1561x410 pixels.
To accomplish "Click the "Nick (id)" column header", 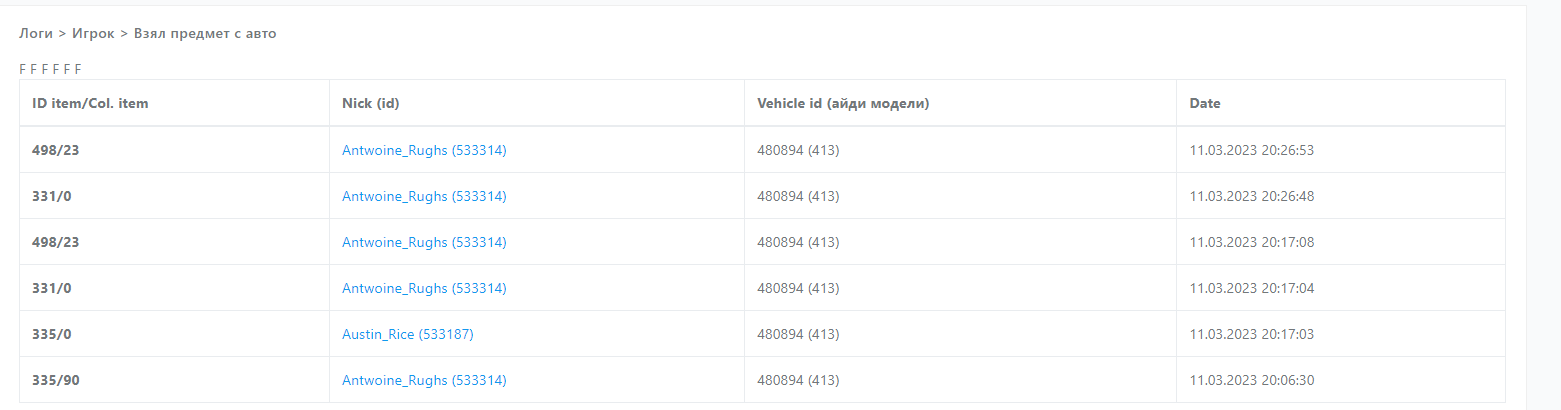I will 371,104.
